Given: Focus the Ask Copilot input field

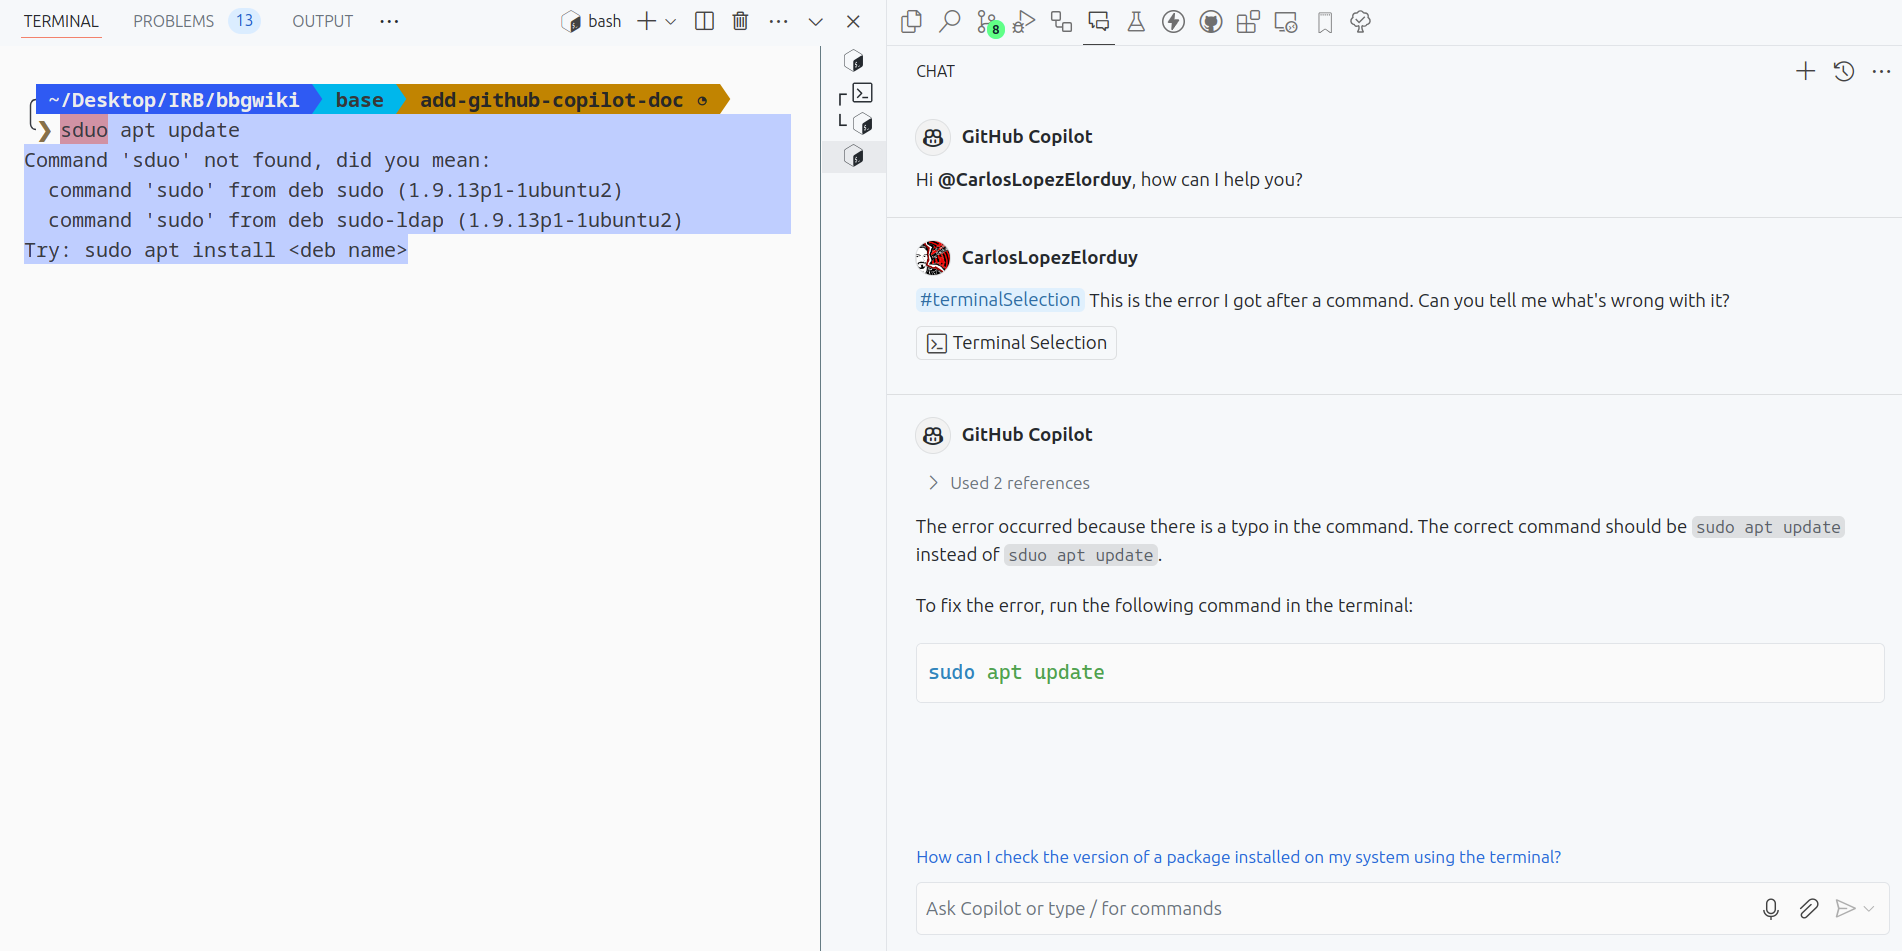Looking at the screenshot, I should pyautogui.click(x=1335, y=908).
